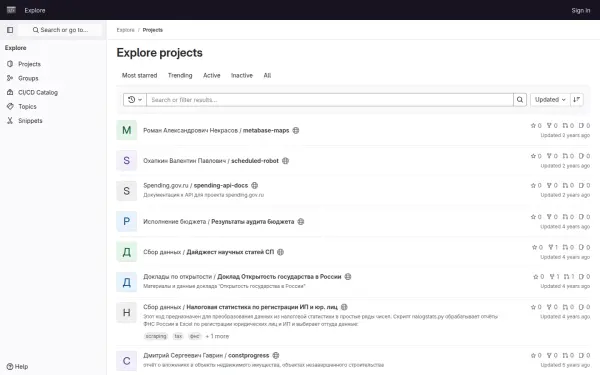Click issues count icon for metabase-maps

[584, 126]
